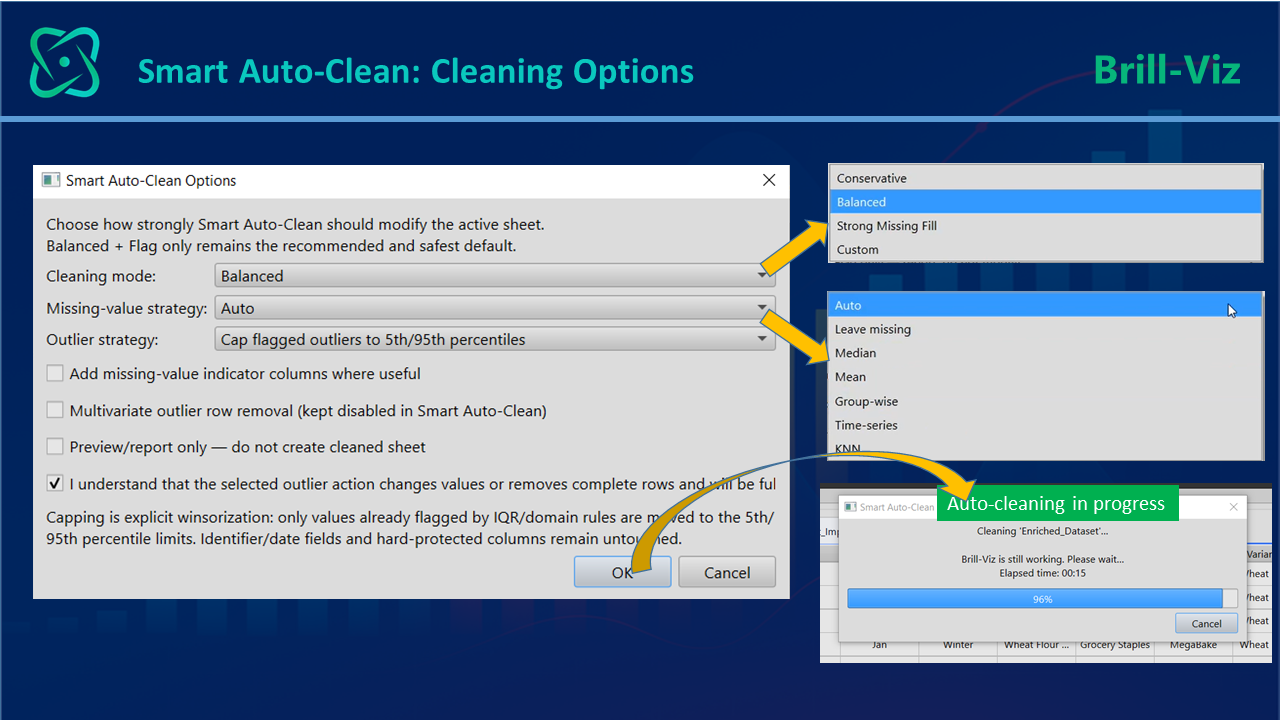Click the Winter cell in the sheet
The width and height of the screenshot is (1280, 720).
coord(958,645)
